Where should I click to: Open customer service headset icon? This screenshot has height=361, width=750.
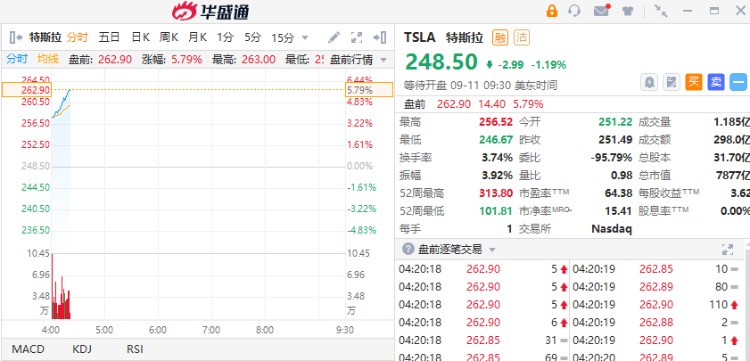(574, 11)
